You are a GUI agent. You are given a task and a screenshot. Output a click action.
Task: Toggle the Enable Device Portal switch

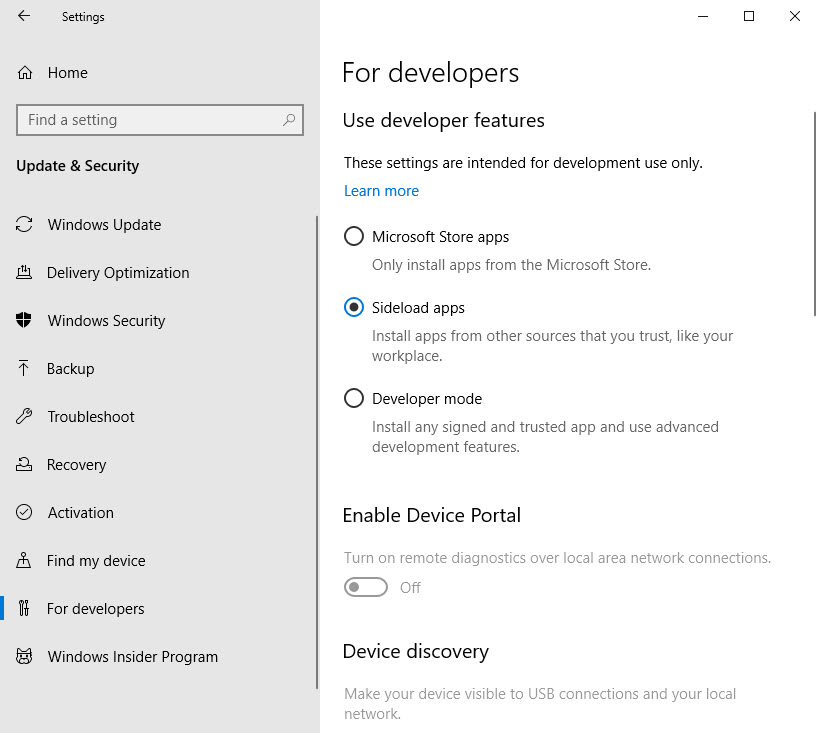[366, 588]
